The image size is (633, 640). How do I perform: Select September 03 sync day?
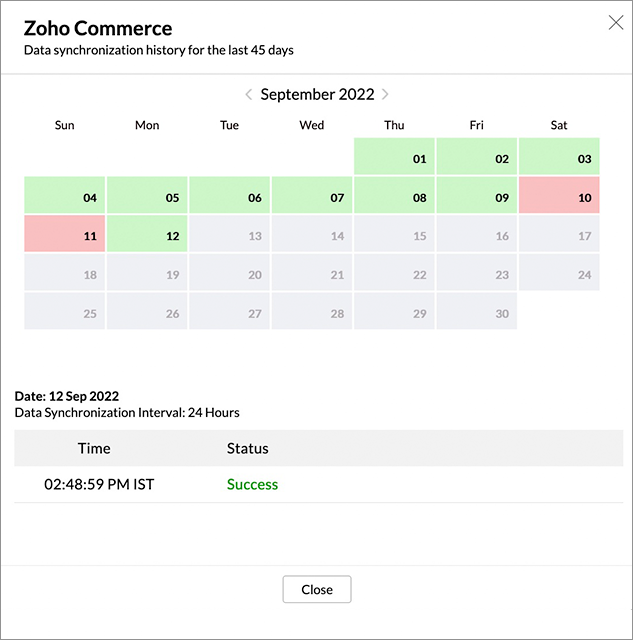tap(559, 156)
